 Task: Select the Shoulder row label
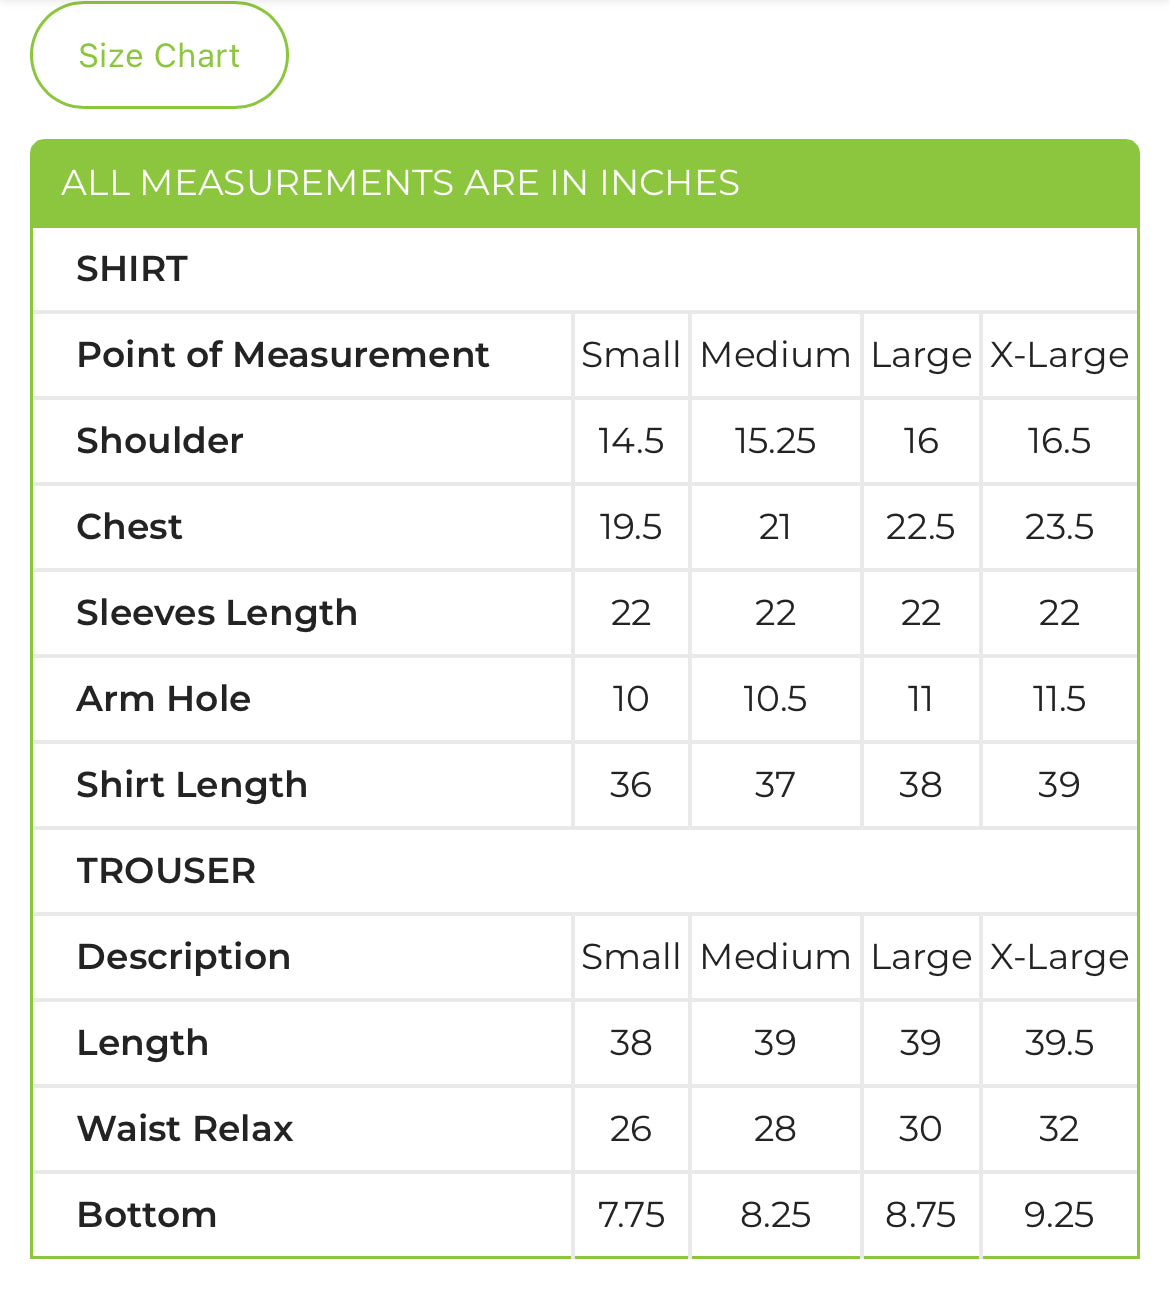(160, 441)
